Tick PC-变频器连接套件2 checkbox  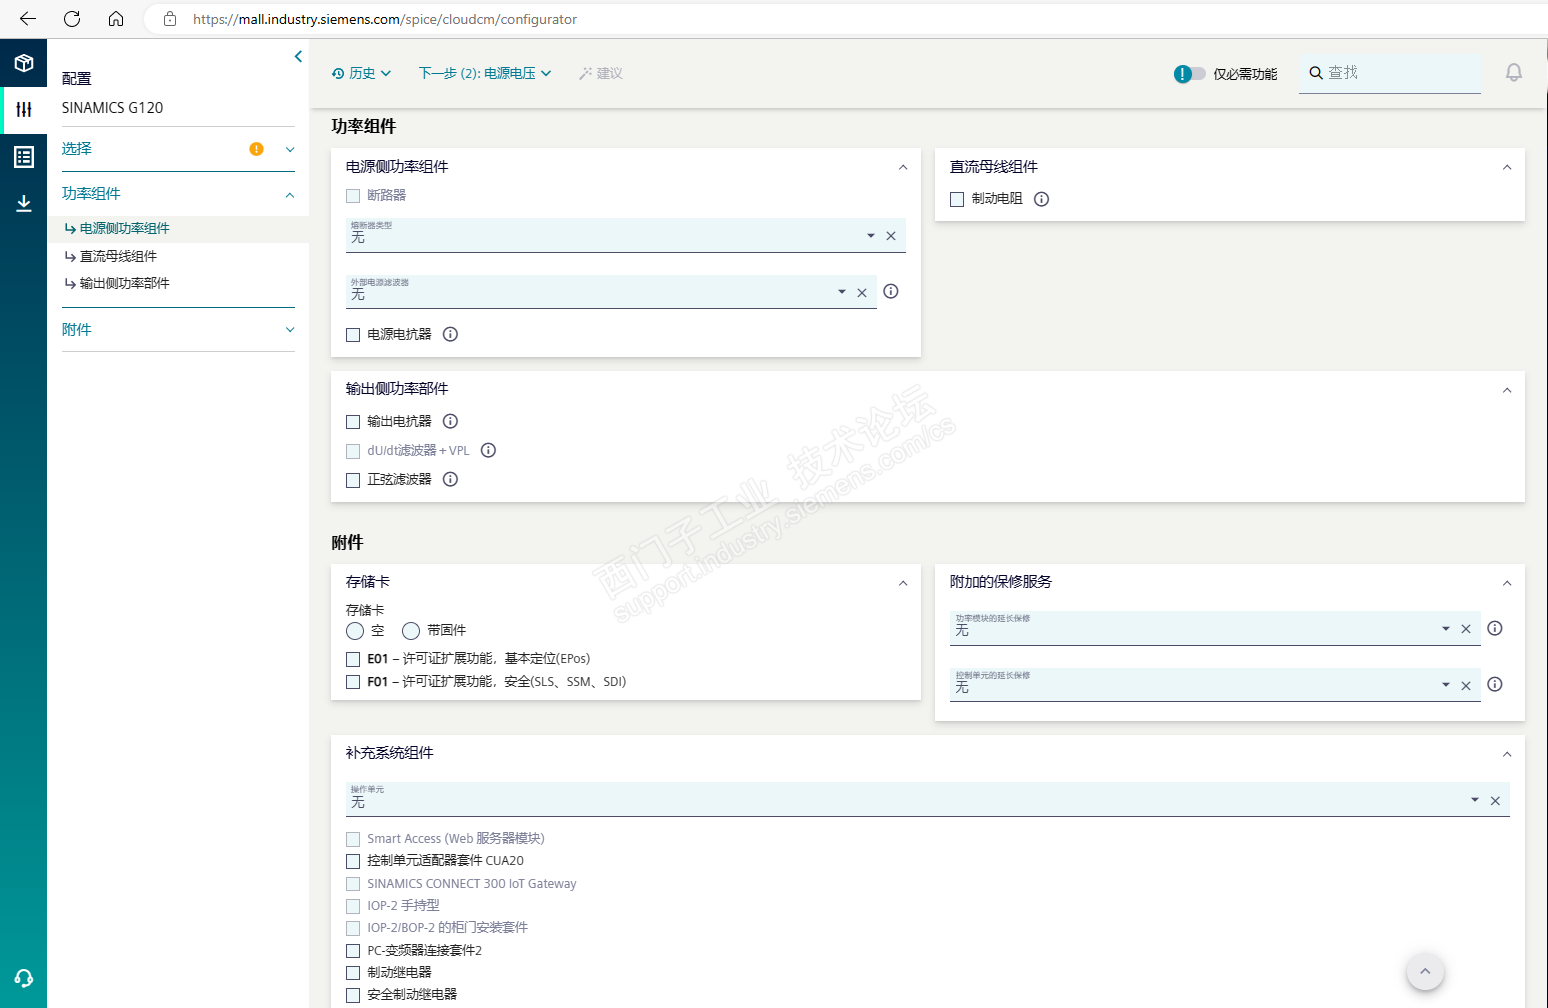(353, 951)
